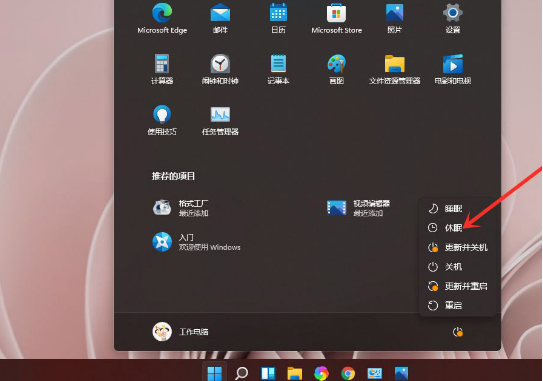The image size is (543, 381).
Task: Click the 推荐的项目 heading
Action: click(173, 176)
